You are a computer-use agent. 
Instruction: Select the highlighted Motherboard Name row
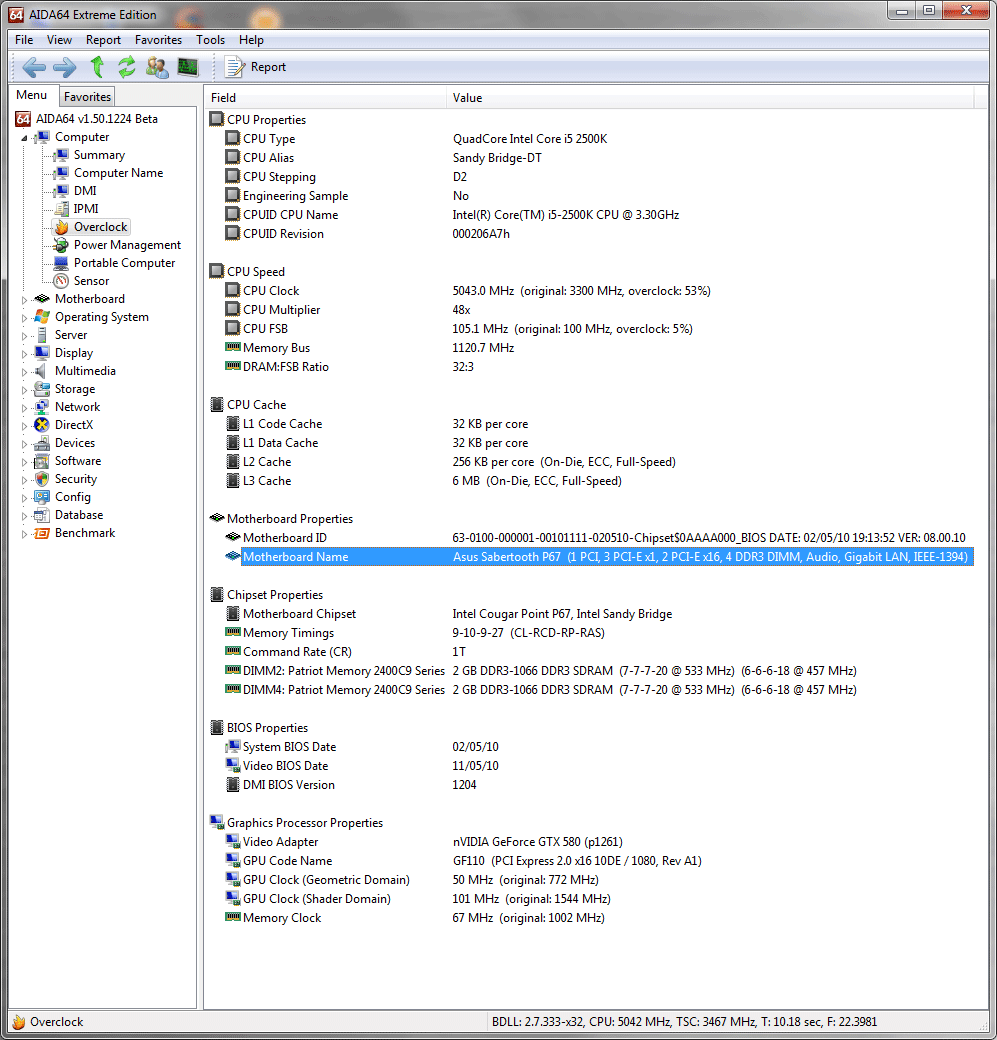[x=599, y=556]
